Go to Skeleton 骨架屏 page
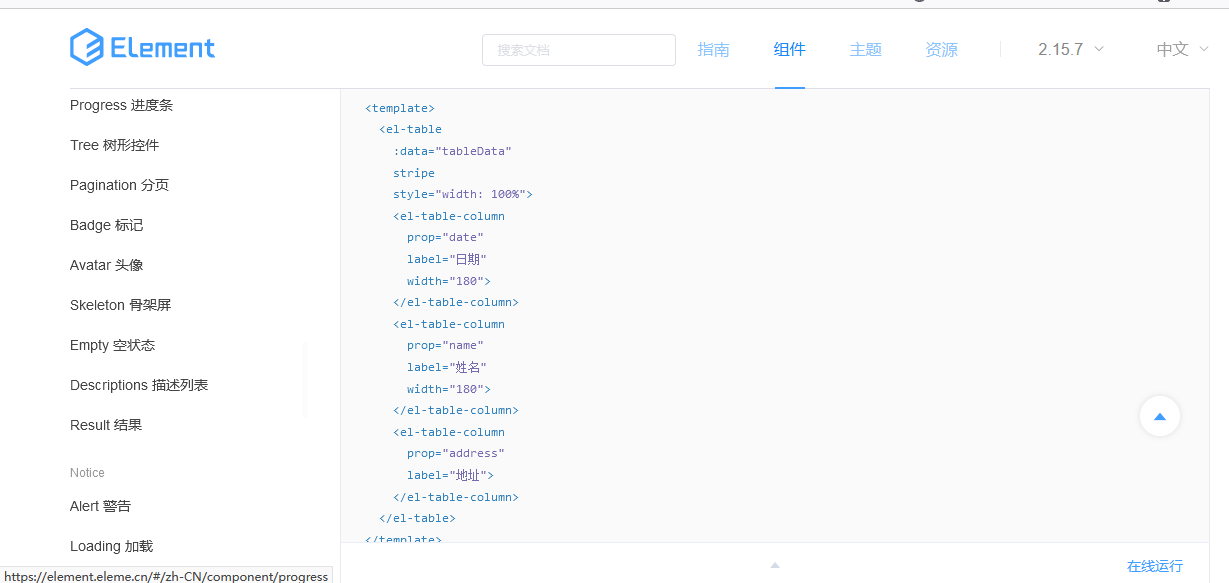Image resolution: width=1229 pixels, height=583 pixels. point(120,305)
